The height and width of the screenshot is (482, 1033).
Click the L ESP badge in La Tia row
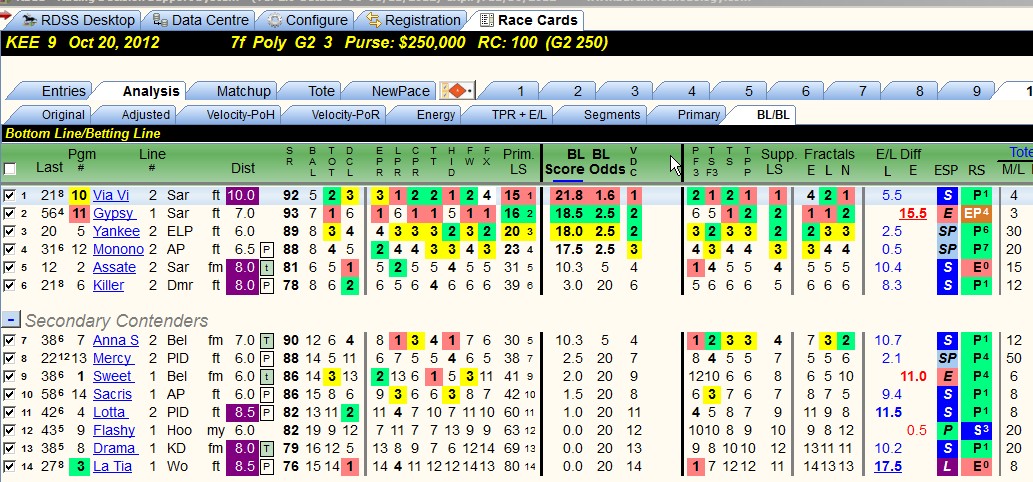[x=947, y=466]
